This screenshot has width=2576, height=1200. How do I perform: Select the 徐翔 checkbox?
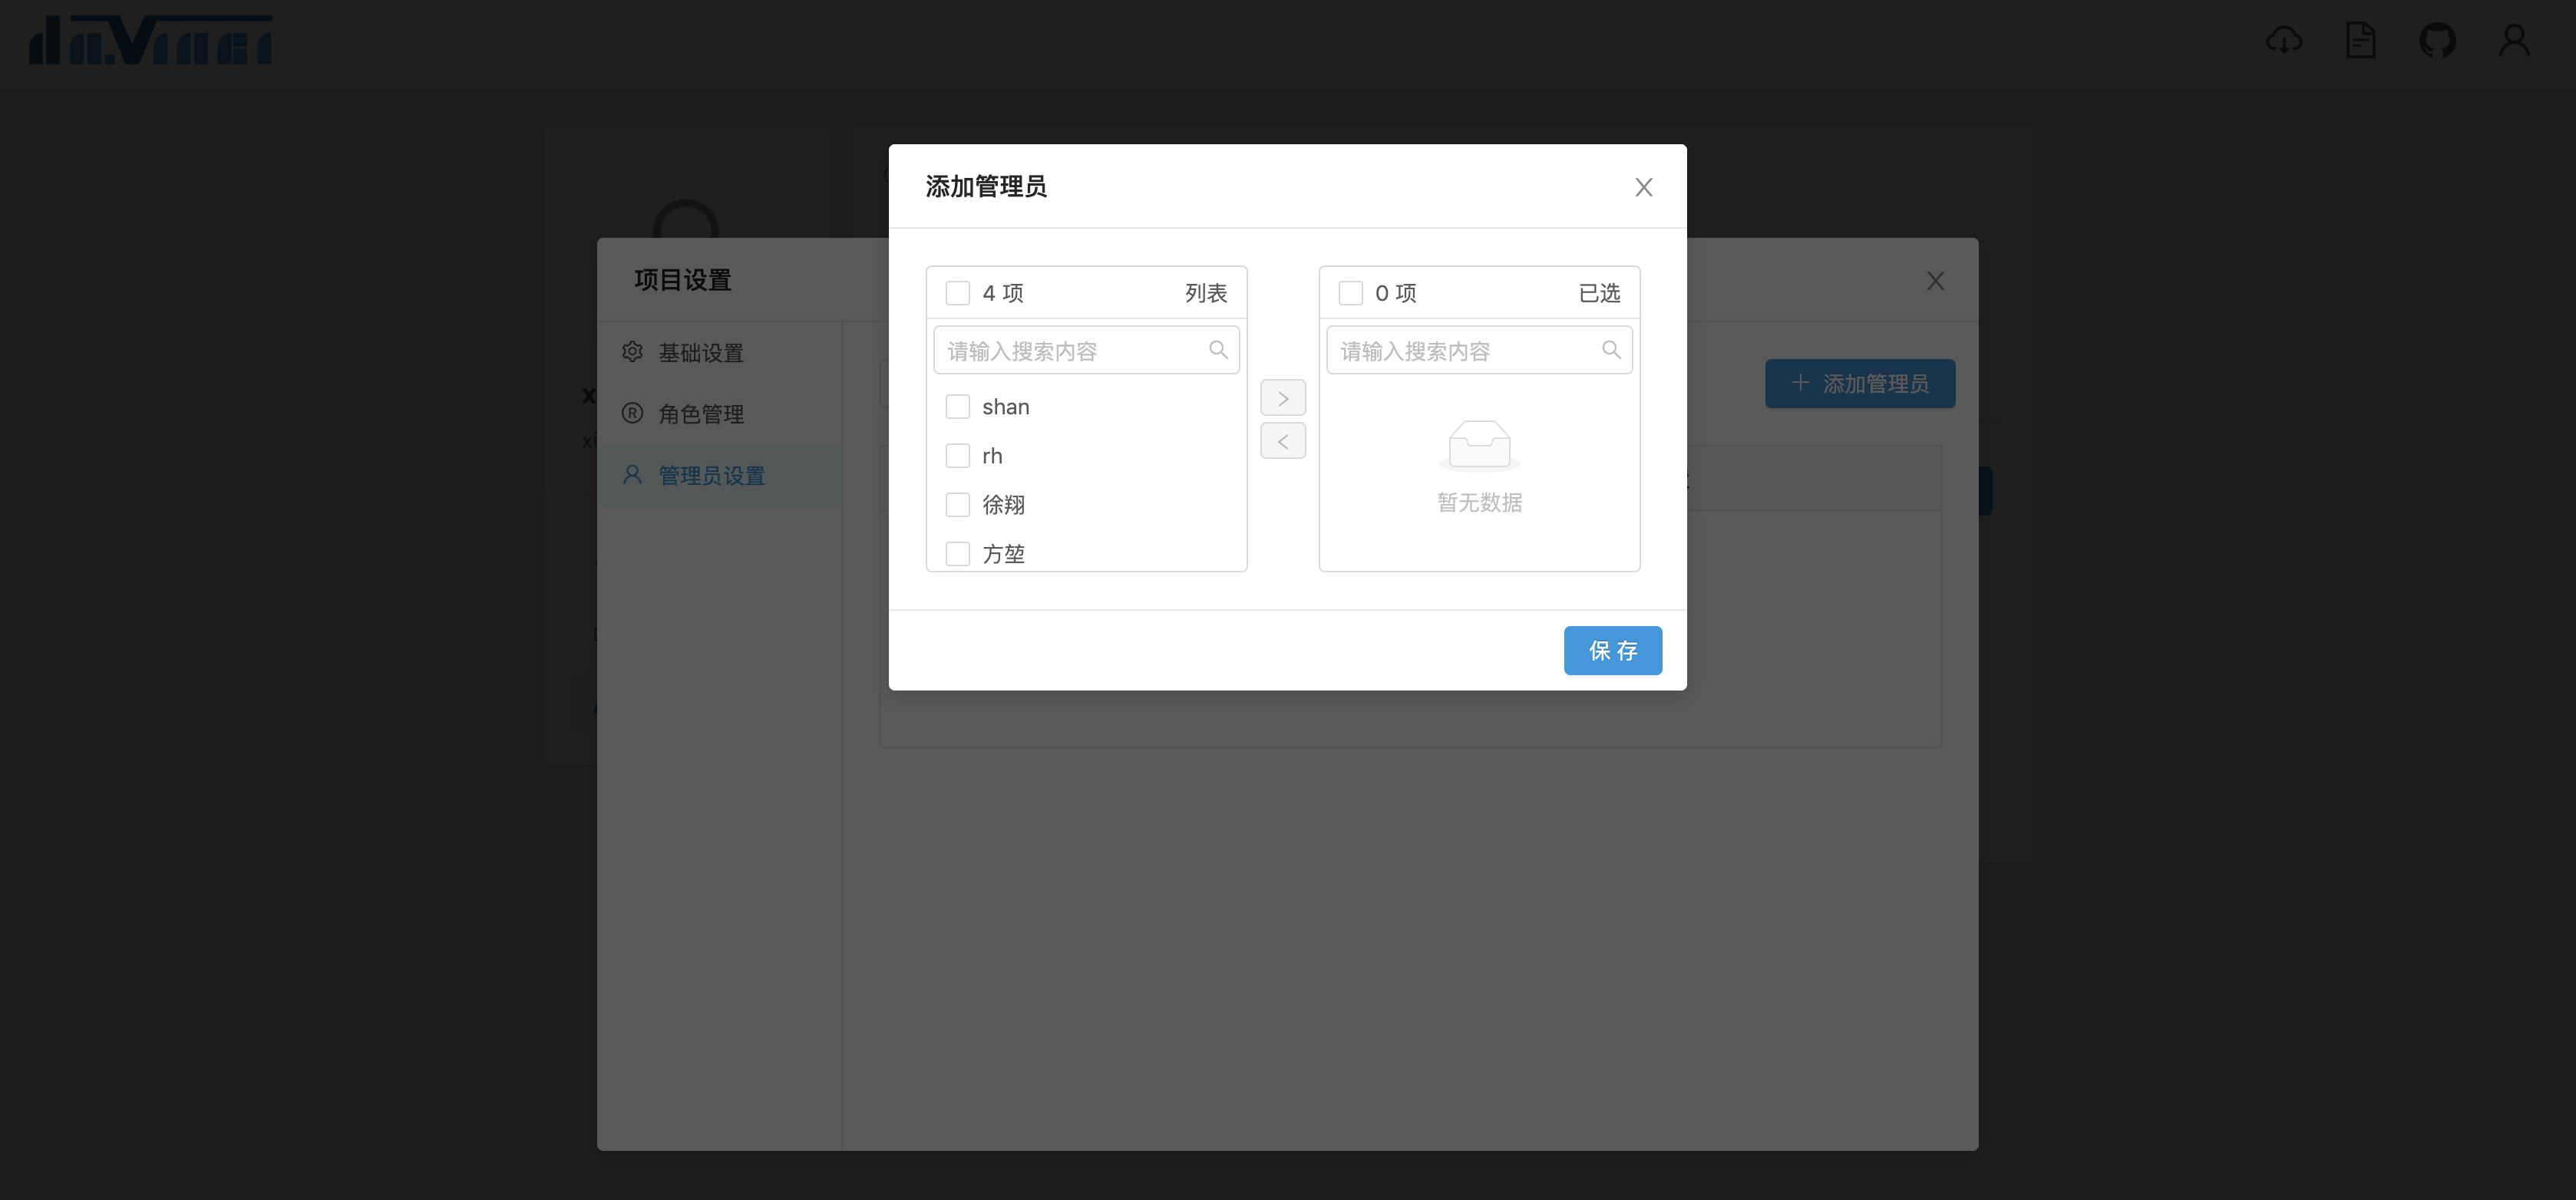957,505
